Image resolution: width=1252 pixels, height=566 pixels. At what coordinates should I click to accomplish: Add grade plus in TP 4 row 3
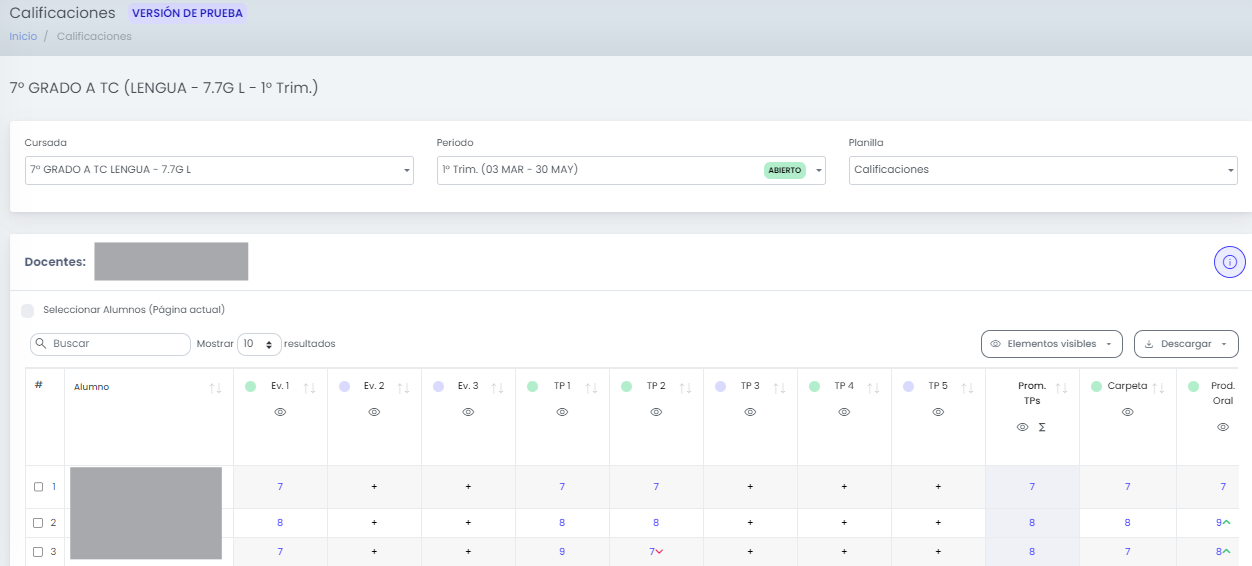(844, 552)
